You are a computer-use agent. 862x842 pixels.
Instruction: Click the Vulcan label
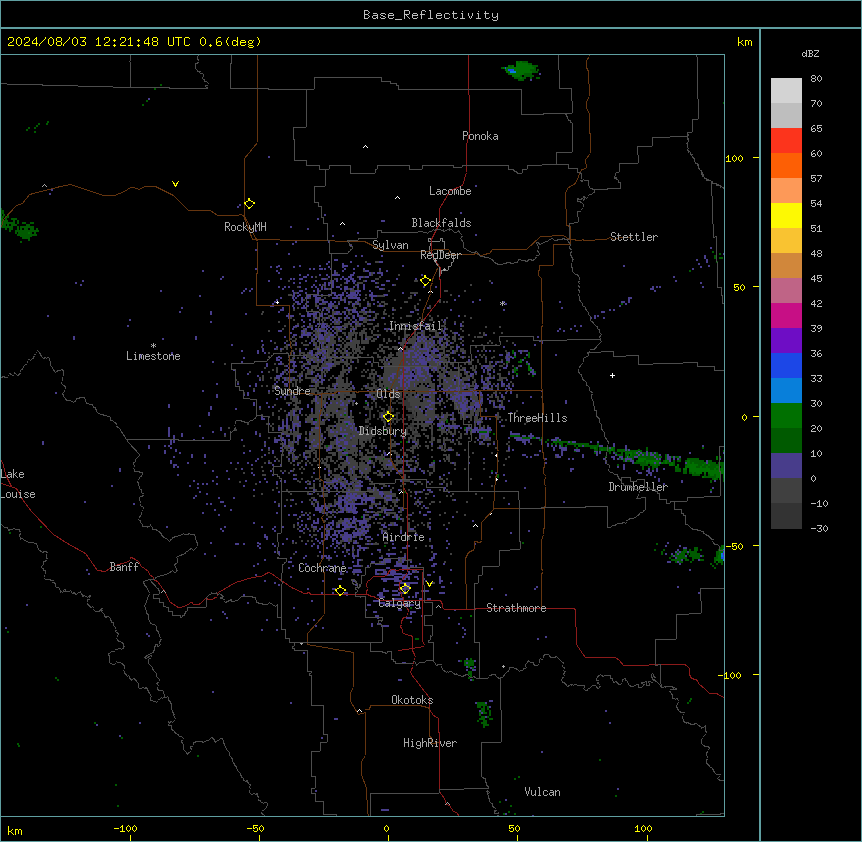[543, 792]
